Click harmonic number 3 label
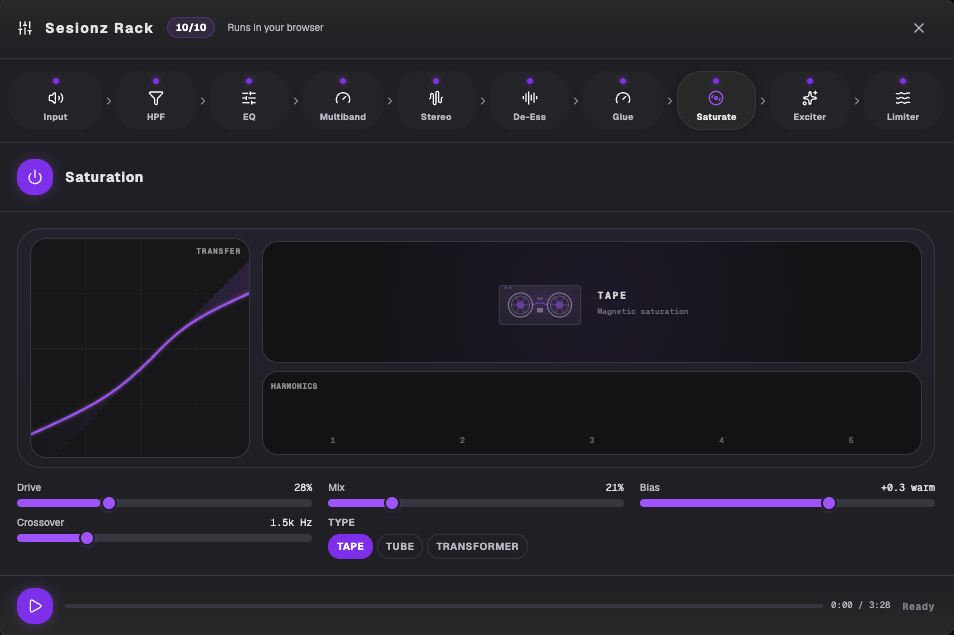 tap(591, 440)
